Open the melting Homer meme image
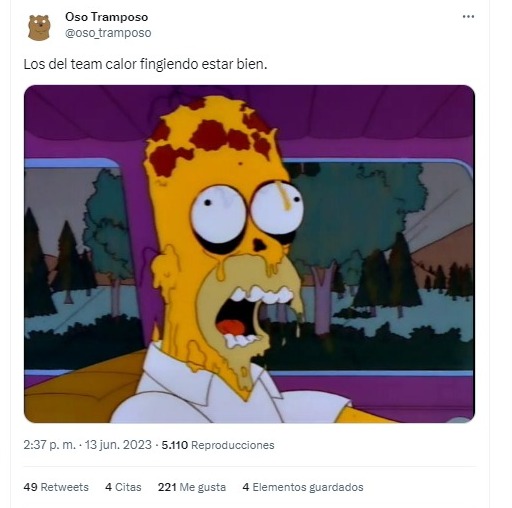Screen dimensions: 512x508 (x=249, y=254)
